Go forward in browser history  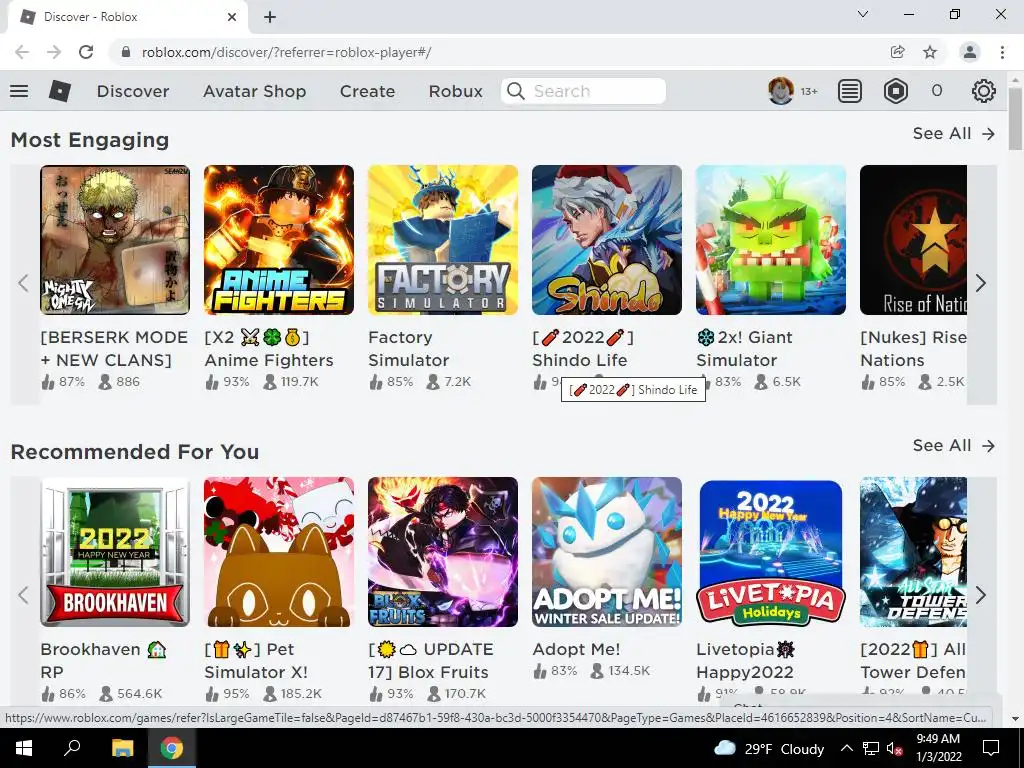tap(54, 52)
